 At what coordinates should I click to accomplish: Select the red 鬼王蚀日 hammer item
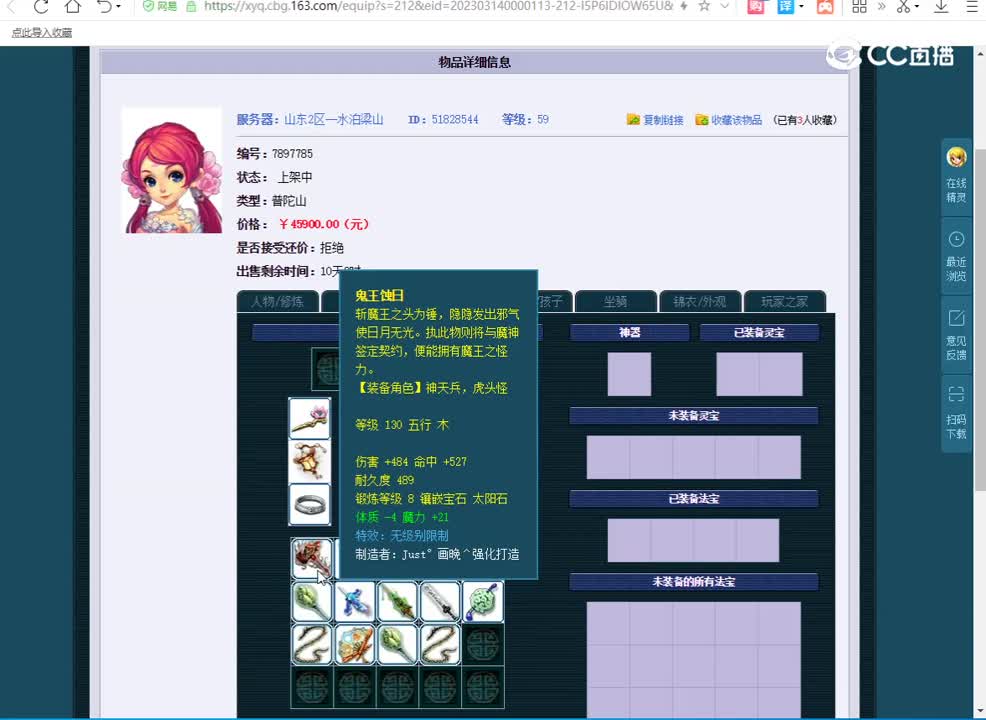click(x=312, y=558)
